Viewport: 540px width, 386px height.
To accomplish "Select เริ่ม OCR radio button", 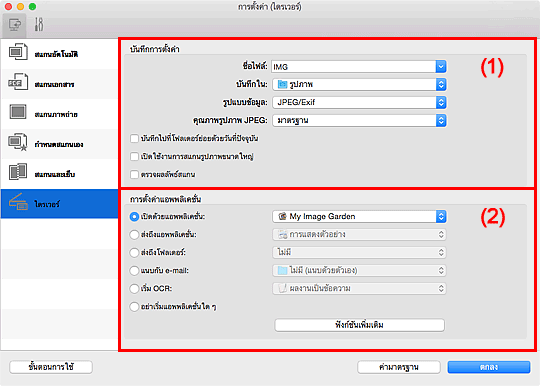I will pyautogui.click(x=134, y=288).
